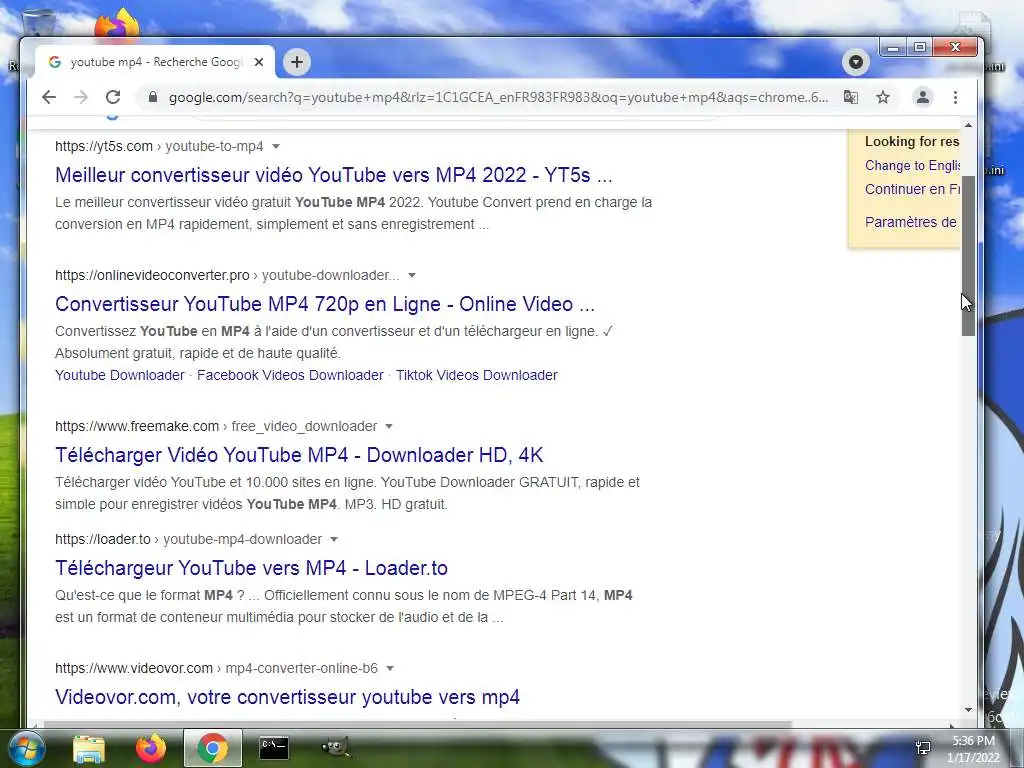Open the Chrome profile avatar

923,97
